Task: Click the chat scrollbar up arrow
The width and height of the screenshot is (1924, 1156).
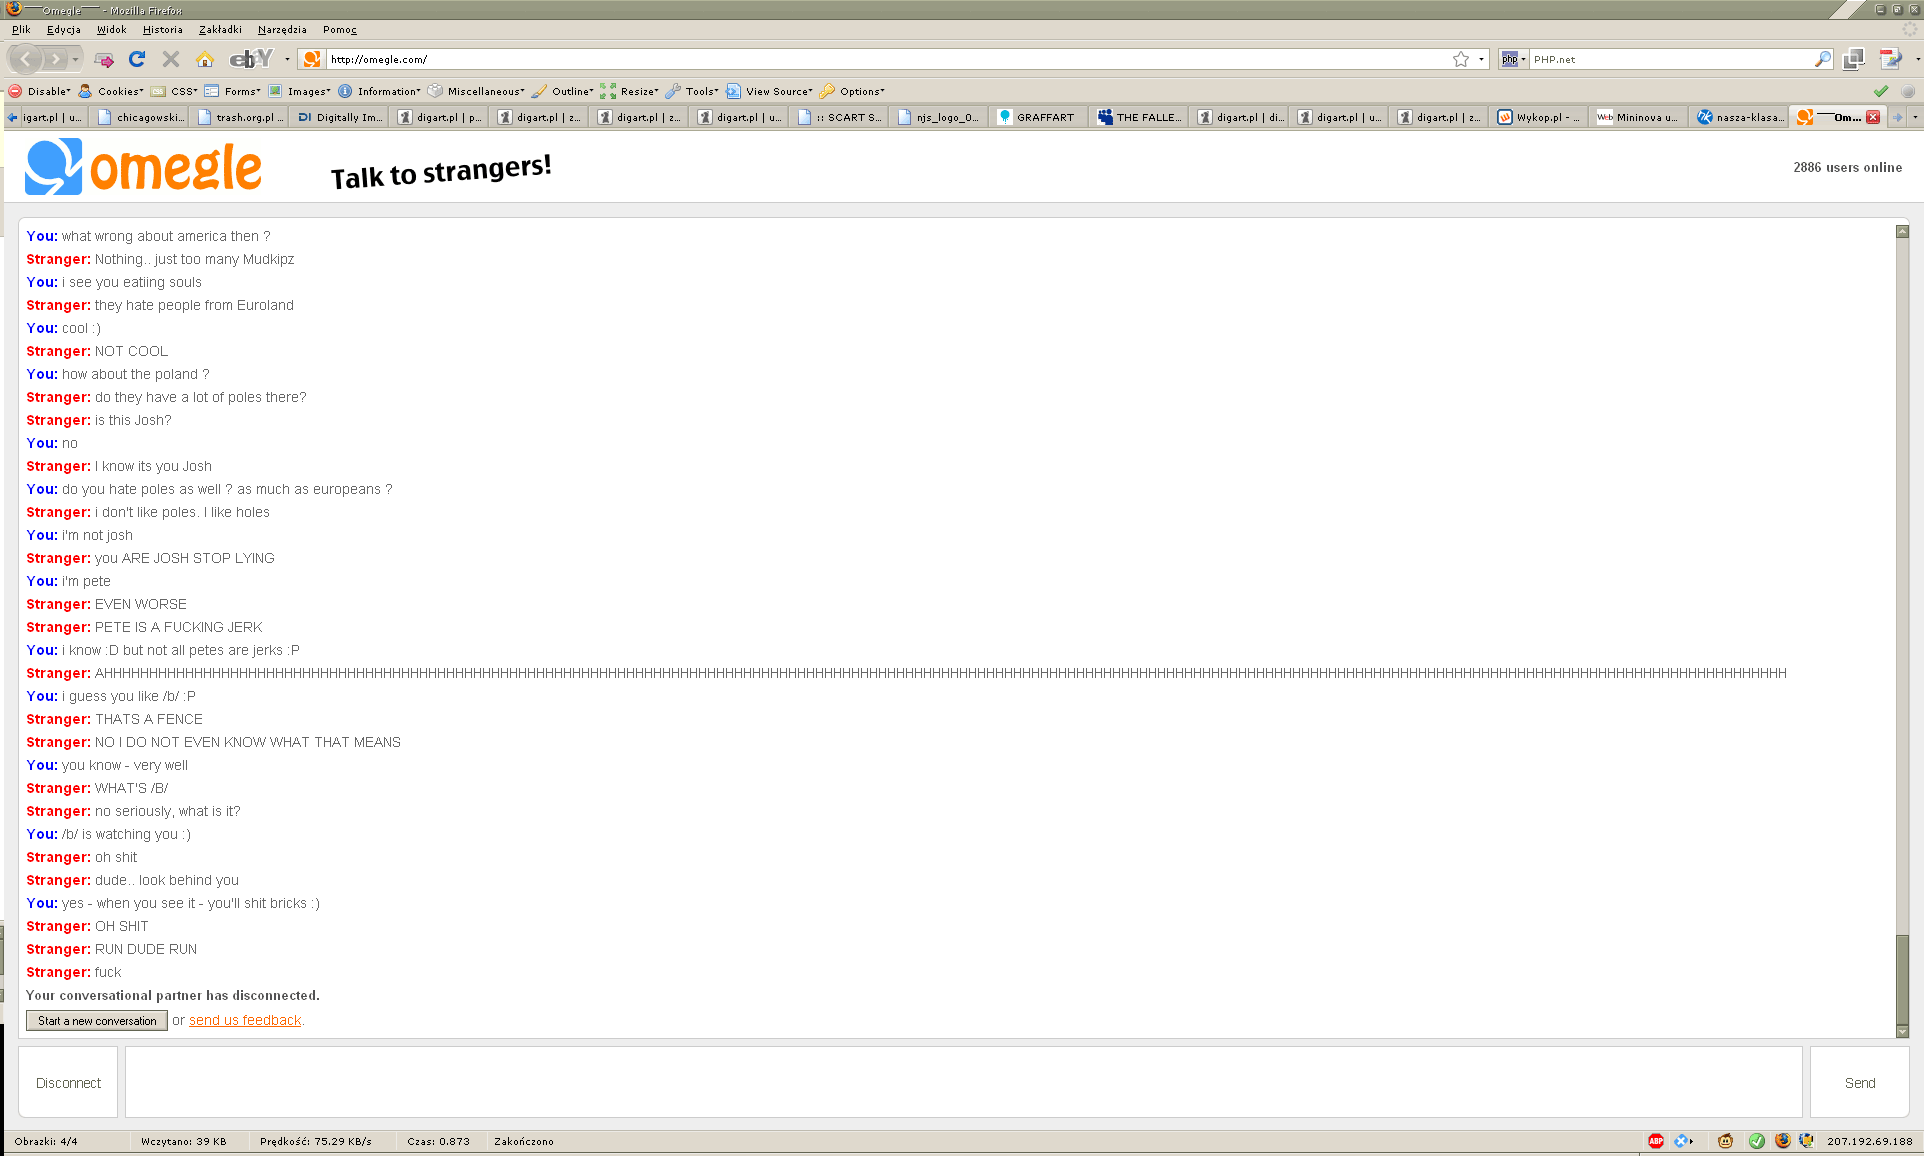Action: 1902,231
